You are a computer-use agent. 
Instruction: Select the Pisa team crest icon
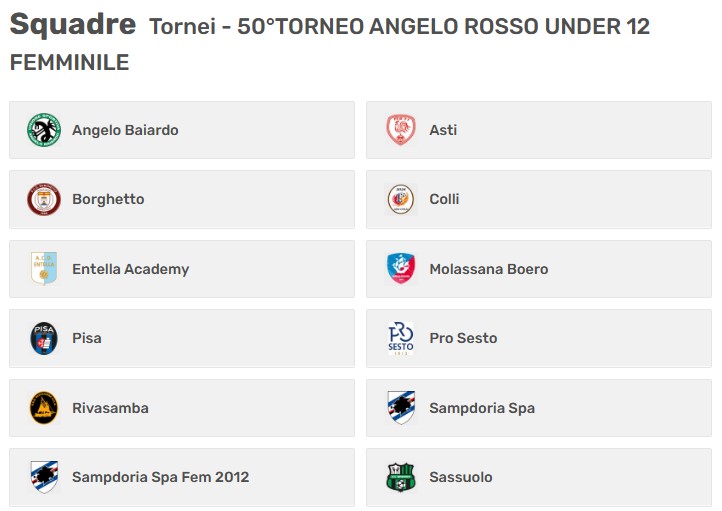[44, 338]
